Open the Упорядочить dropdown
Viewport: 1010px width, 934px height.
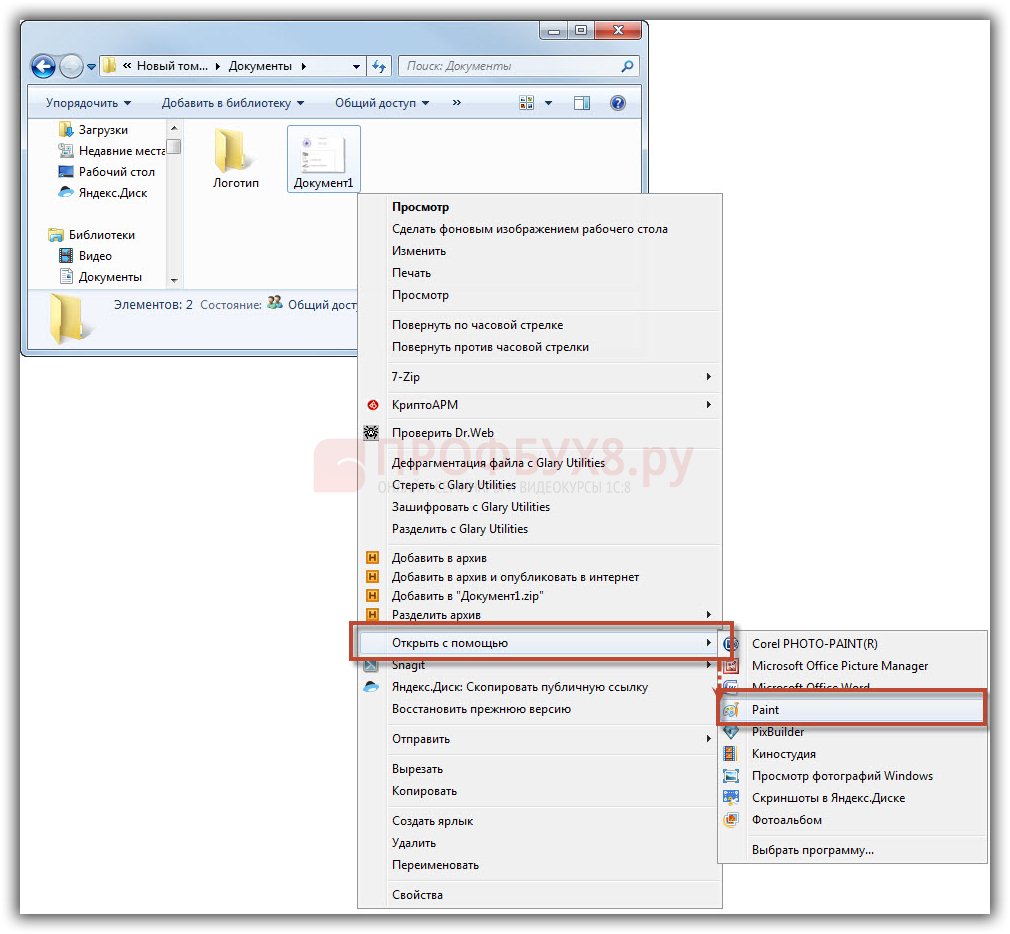[88, 103]
